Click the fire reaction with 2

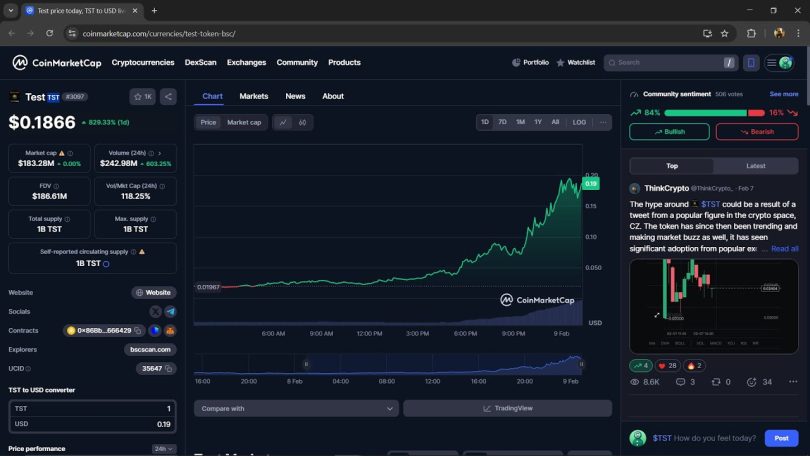tap(694, 366)
